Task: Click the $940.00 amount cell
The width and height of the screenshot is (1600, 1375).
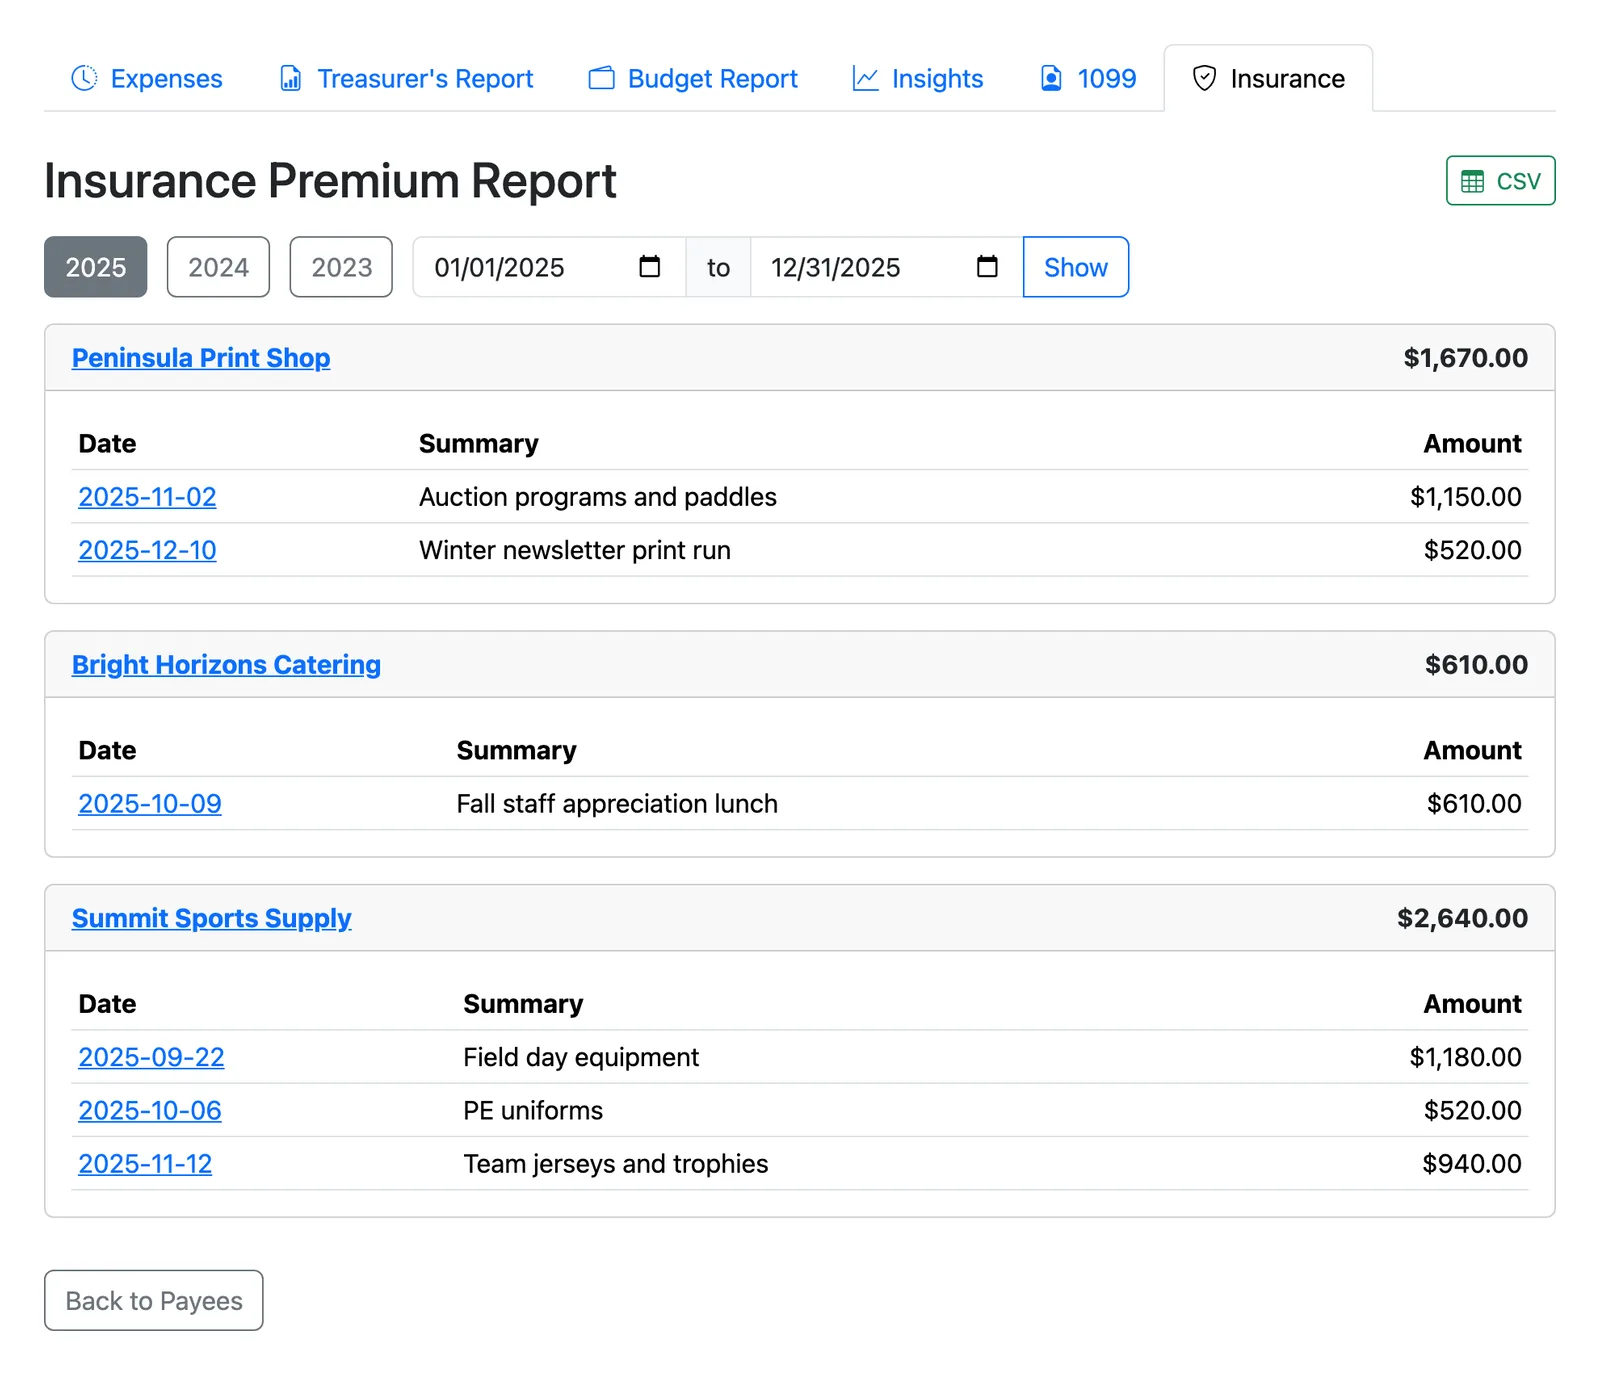Action: coord(1472,1164)
